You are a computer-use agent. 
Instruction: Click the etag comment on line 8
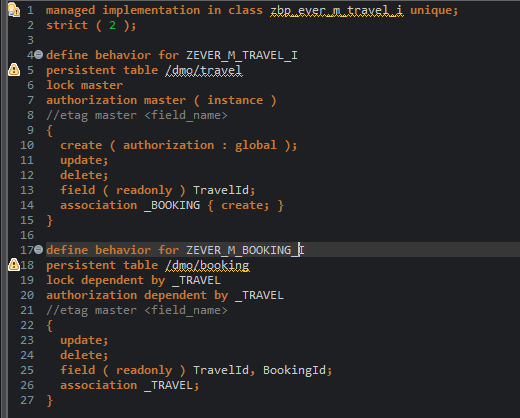pos(137,115)
